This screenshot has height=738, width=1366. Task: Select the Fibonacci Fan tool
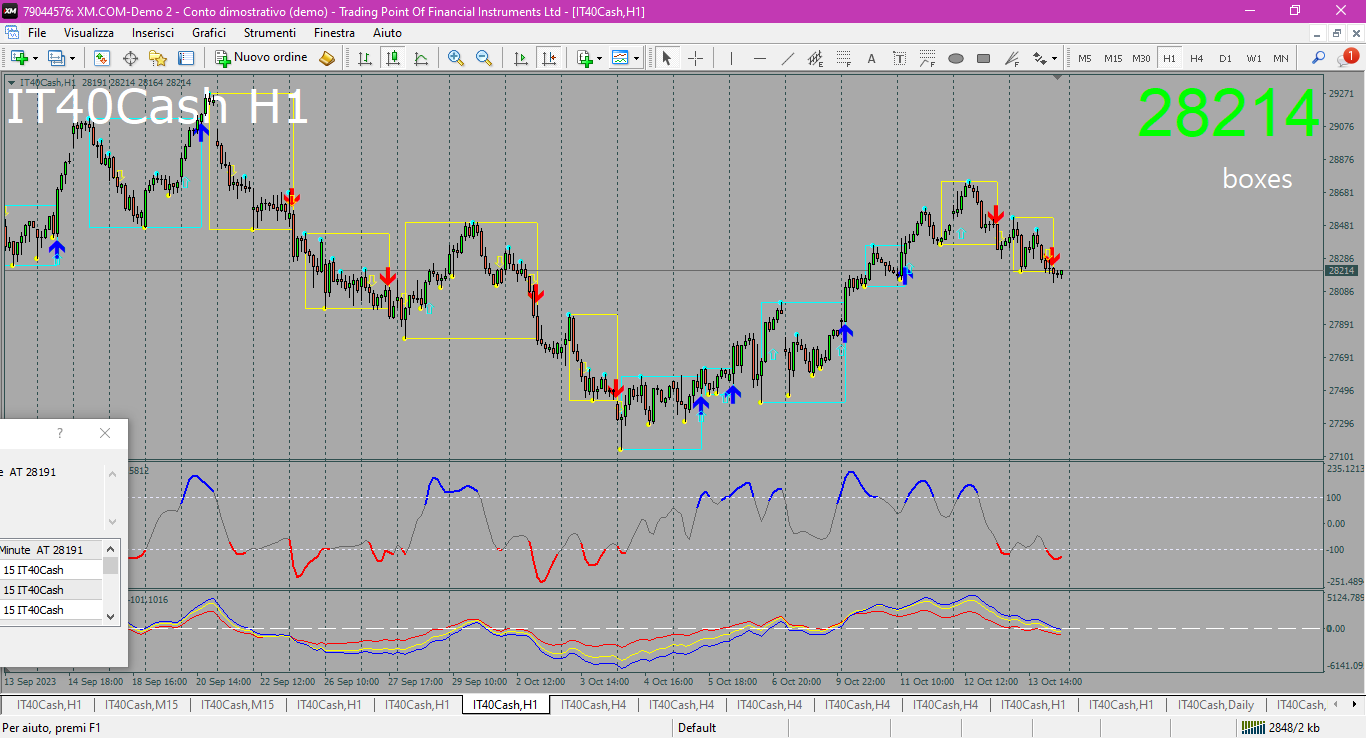pos(1012,58)
